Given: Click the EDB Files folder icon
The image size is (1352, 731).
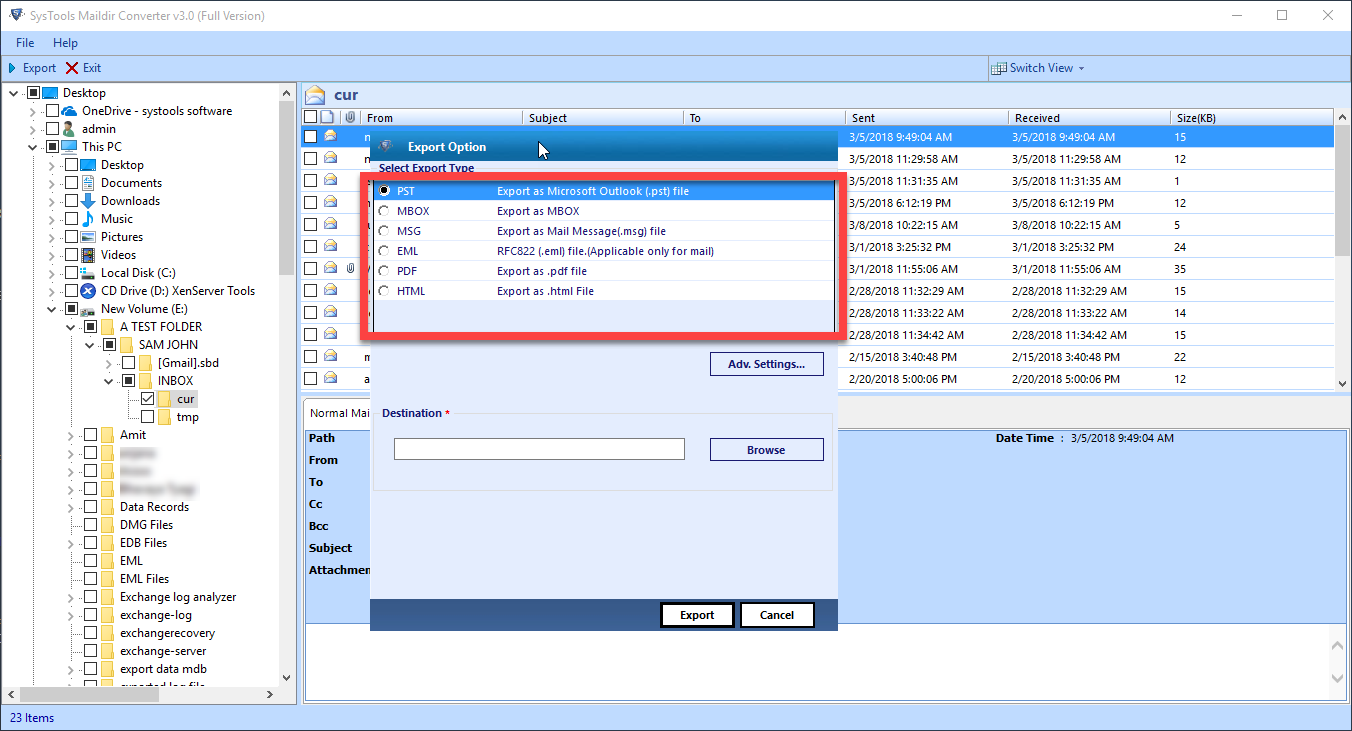Looking at the screenshot, I should coord(107,543).
